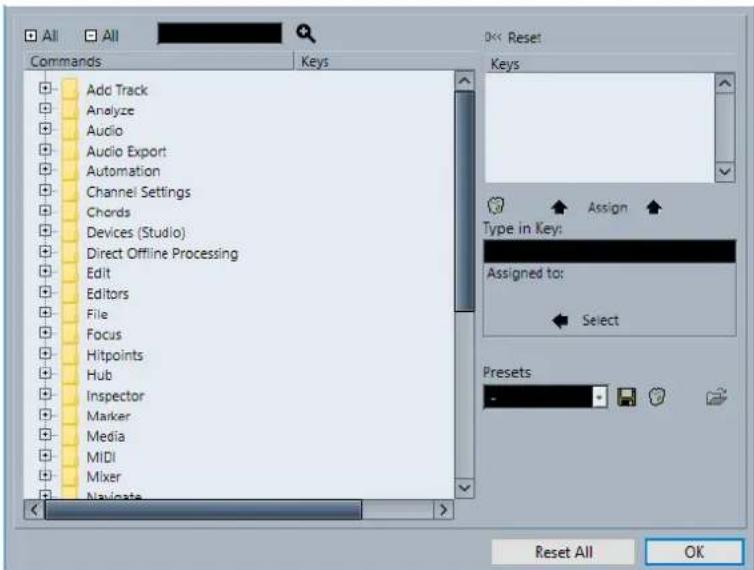The height and width of the screenshot is (570, 754).
Task: Click the Type in Key field
Action: click(x=609, y=251)
